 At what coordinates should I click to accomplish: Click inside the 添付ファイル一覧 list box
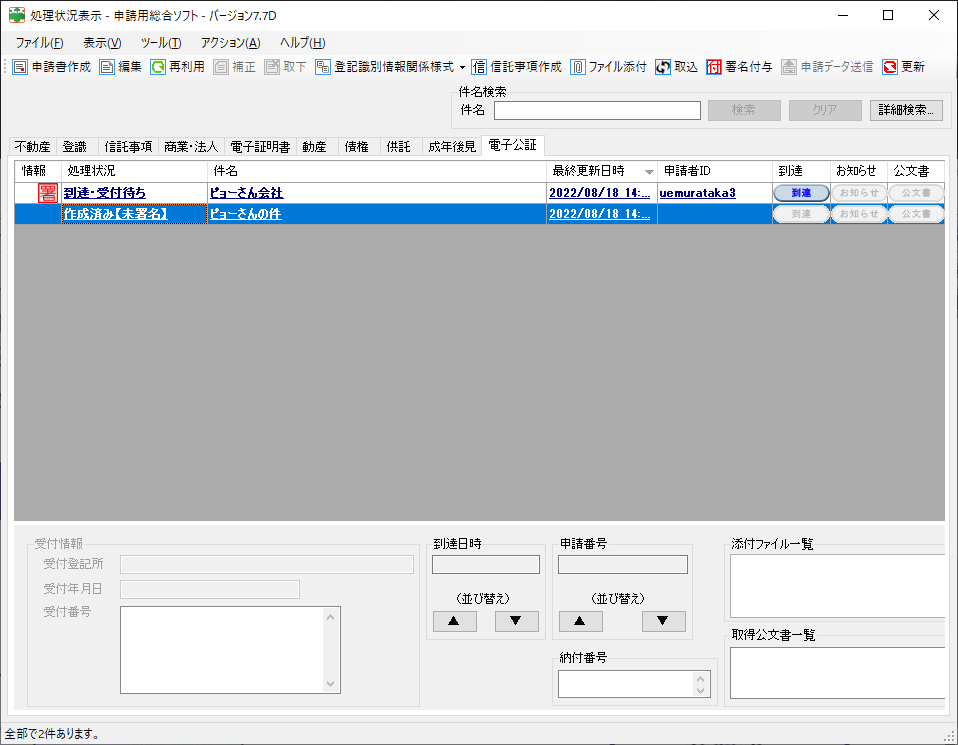point(837,586)
